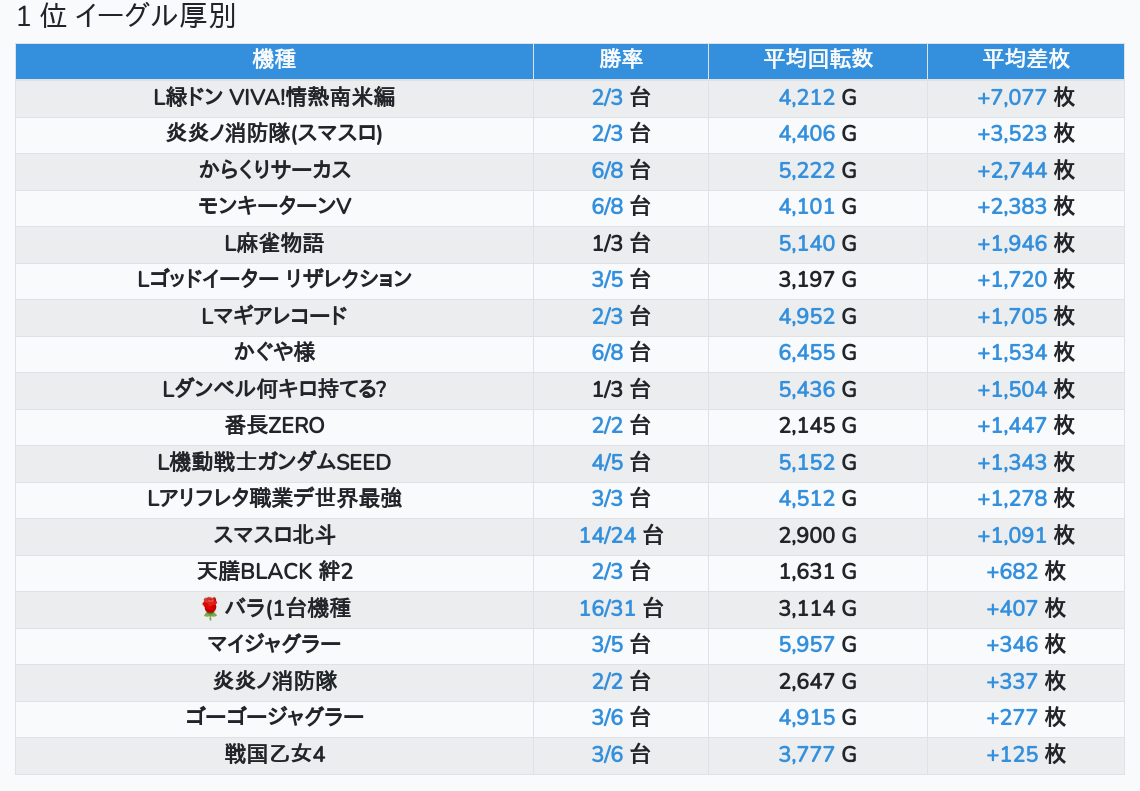Click the 勝率 column header
Image resolution: width=1140 pixels, height=791 pixels.
[x=620, y=60]
